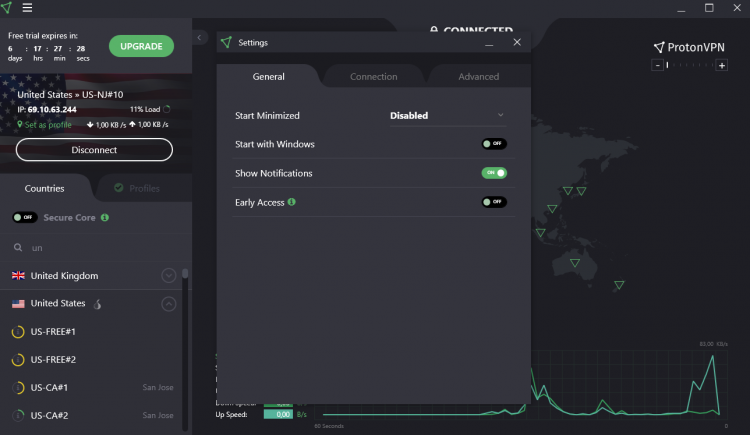Click the map zoom slider track
Viewport: 750px width, 435px height.
point(690,65)
